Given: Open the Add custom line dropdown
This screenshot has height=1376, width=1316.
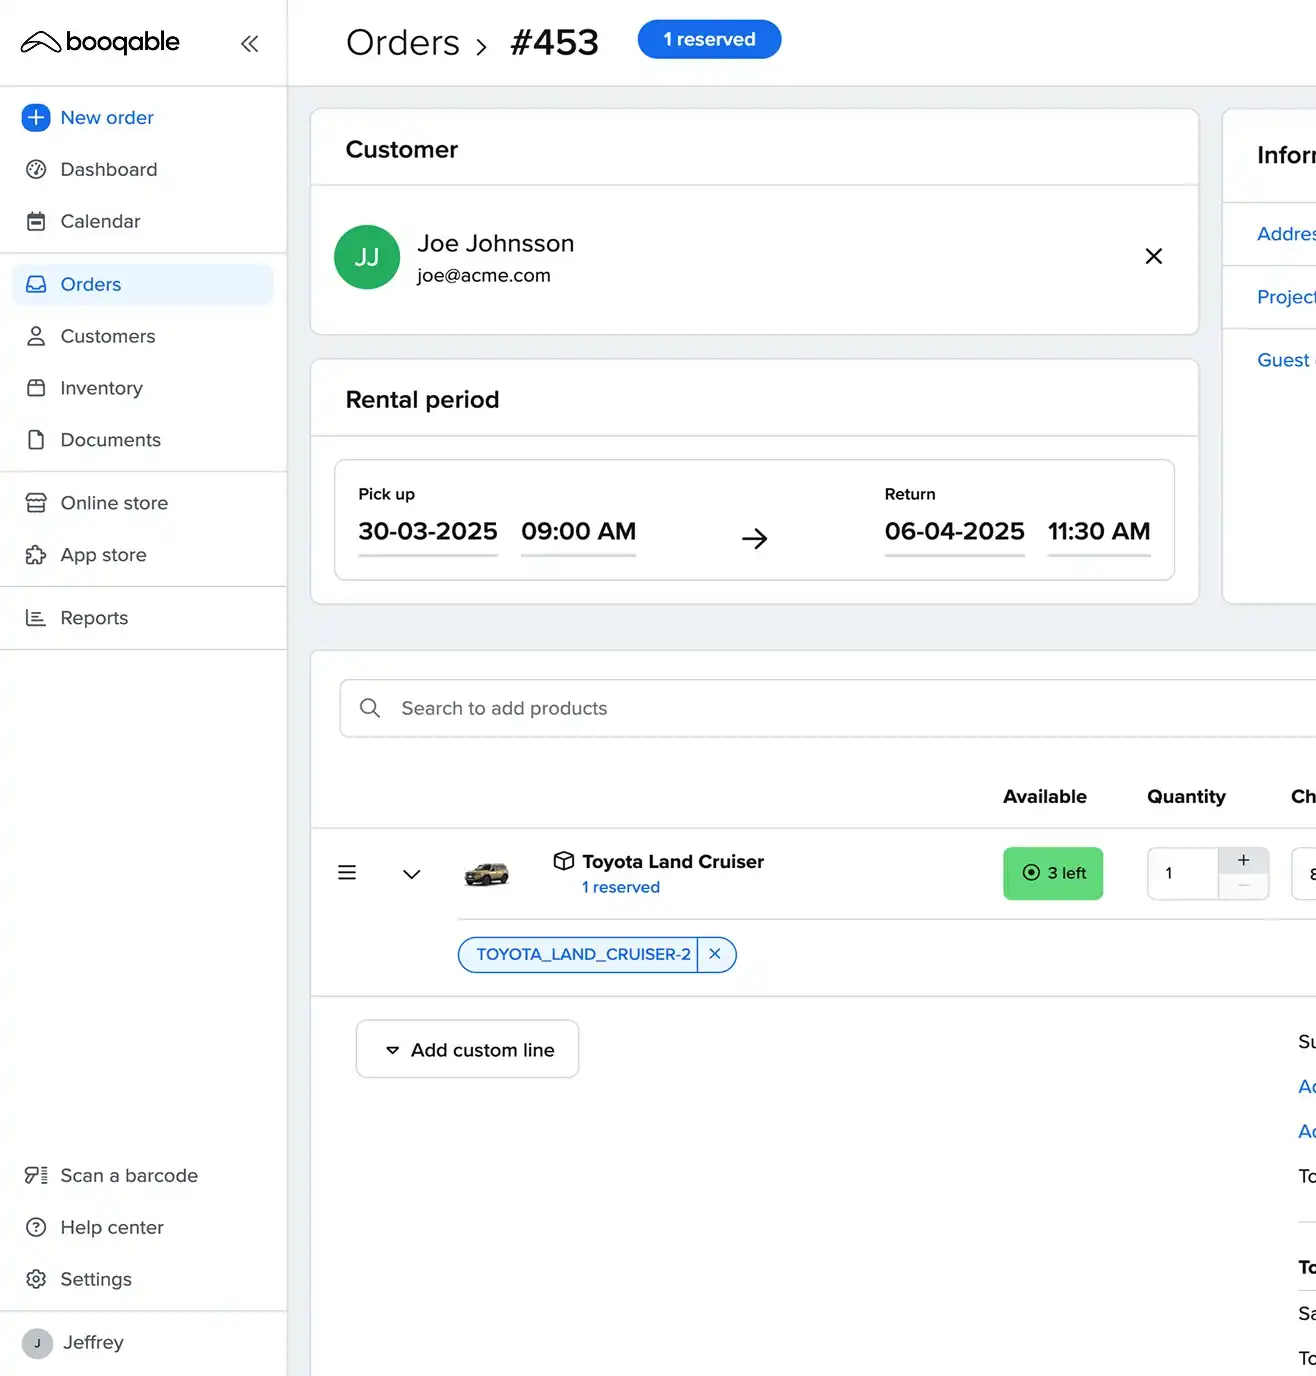Looking at the screenshot, I should pyautogui.click(x=467, y=1050).
